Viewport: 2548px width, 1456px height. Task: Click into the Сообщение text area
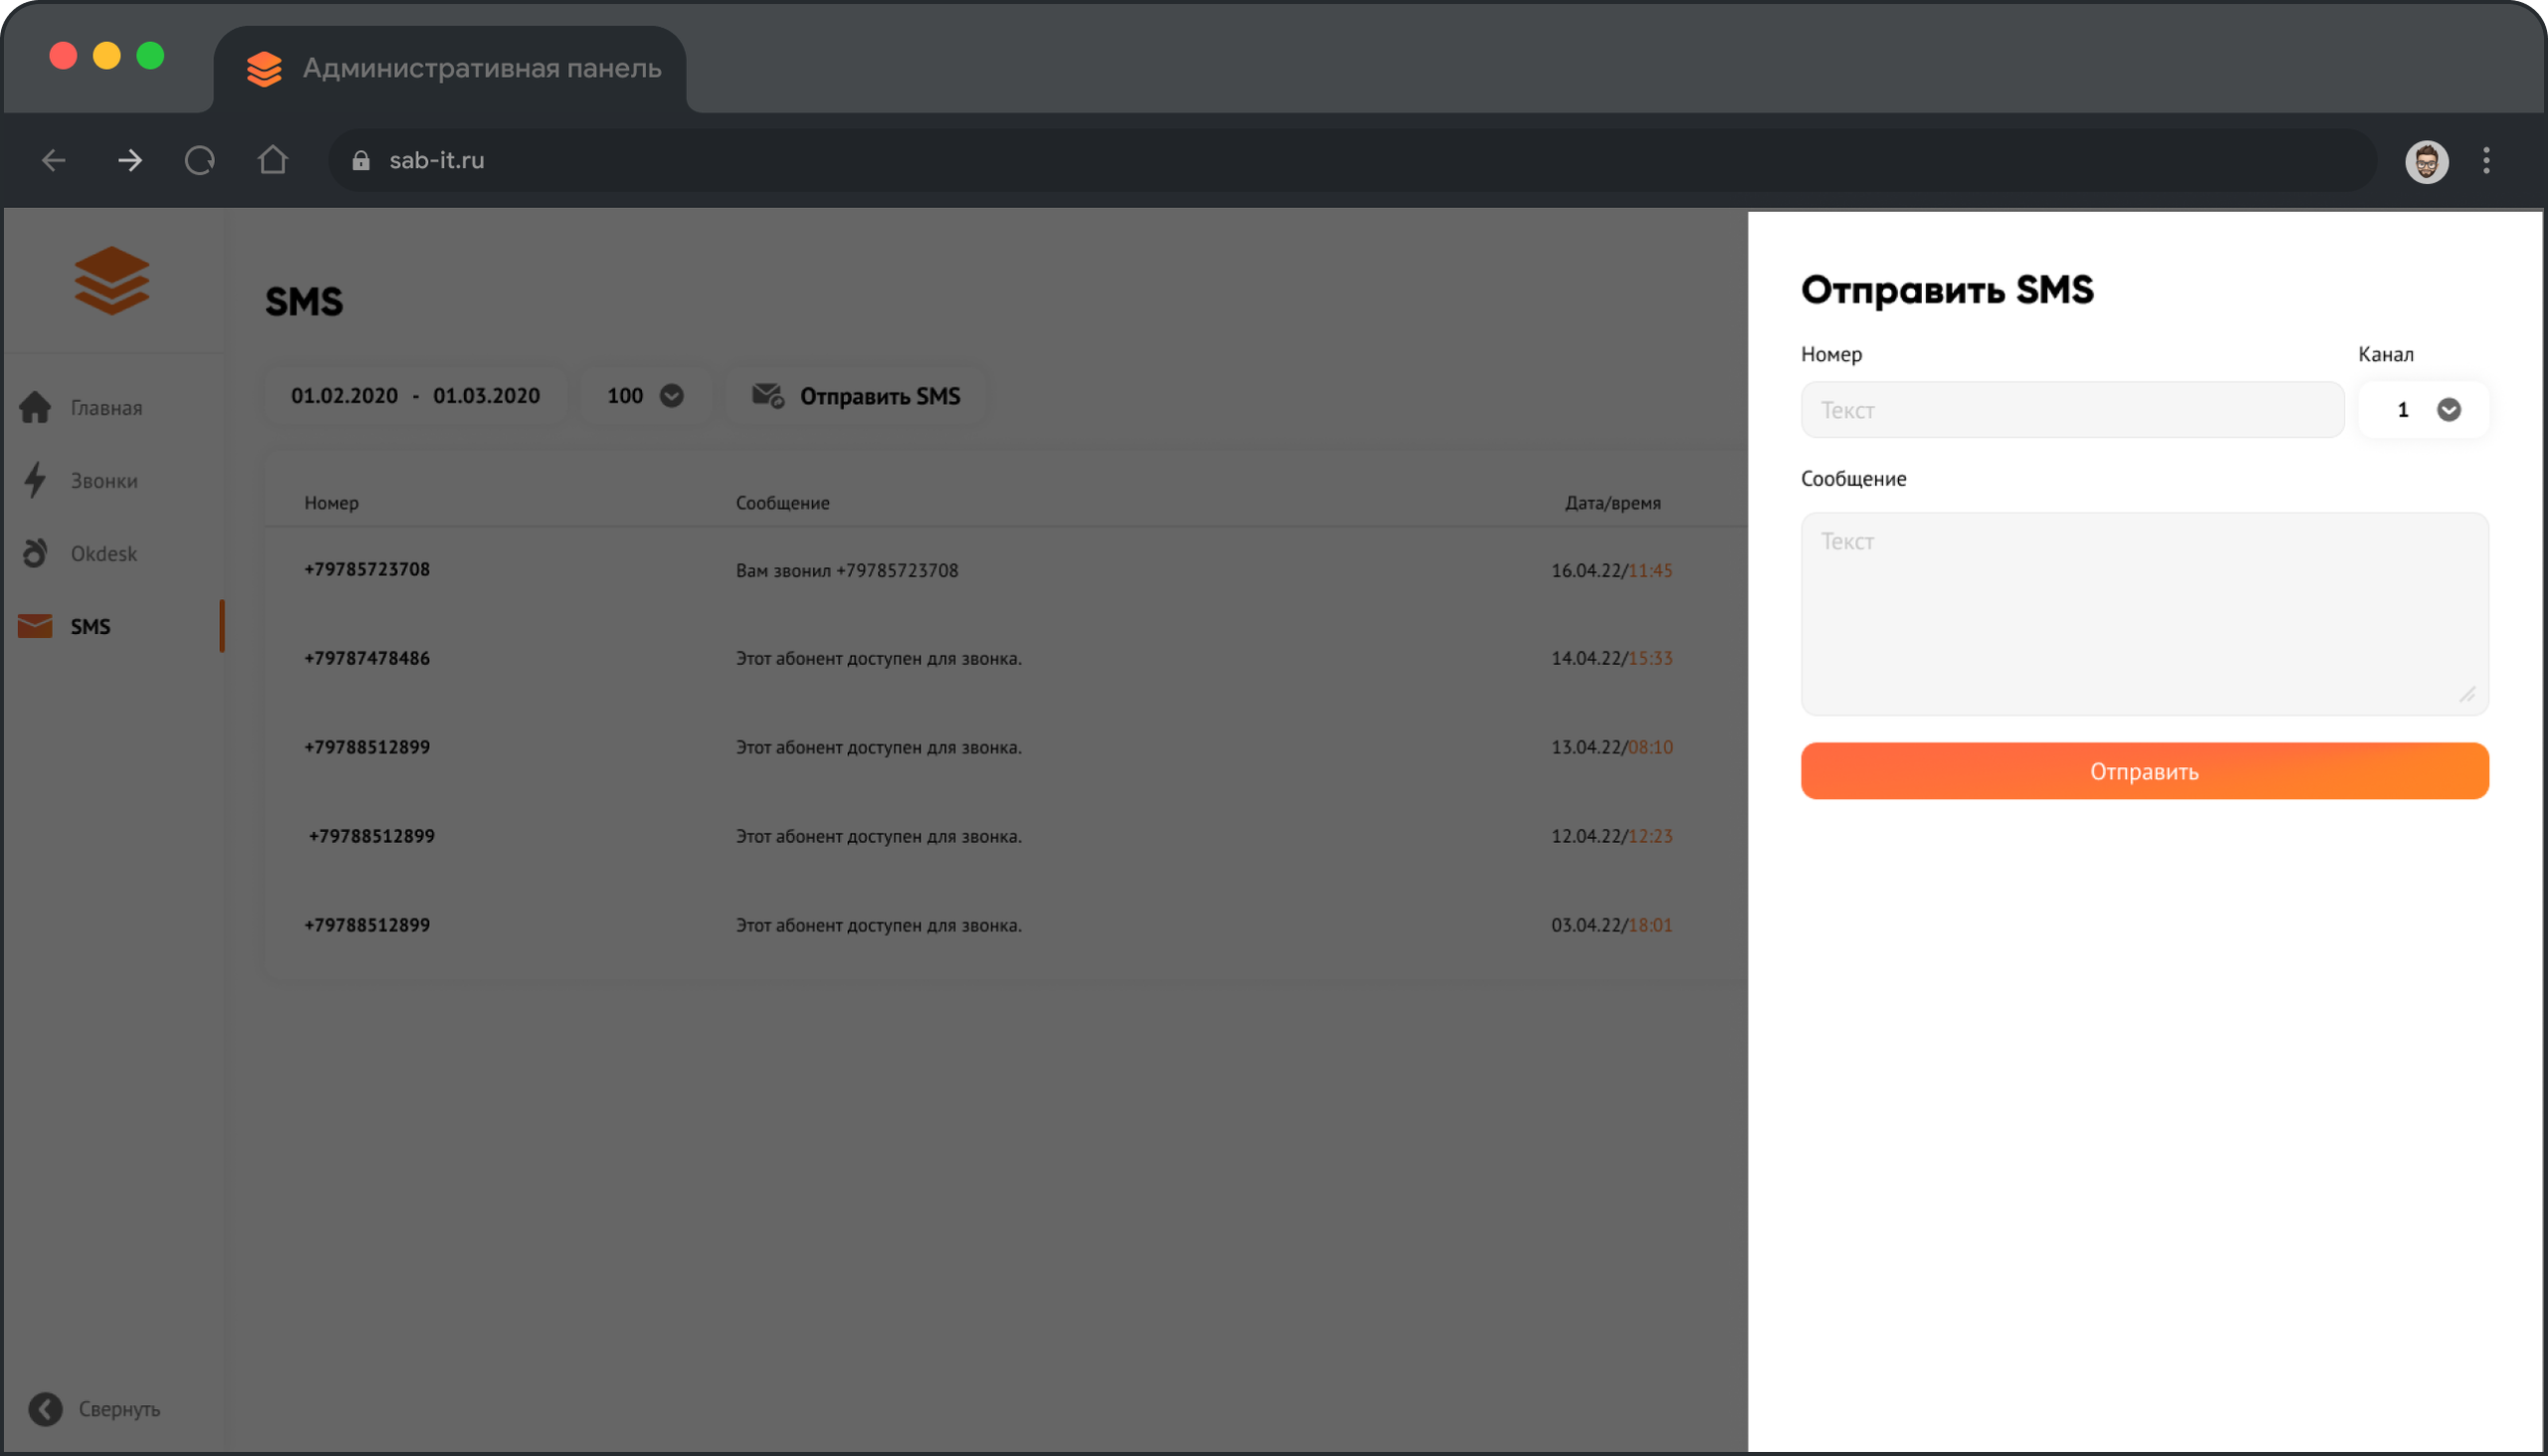coord(2144,613)
